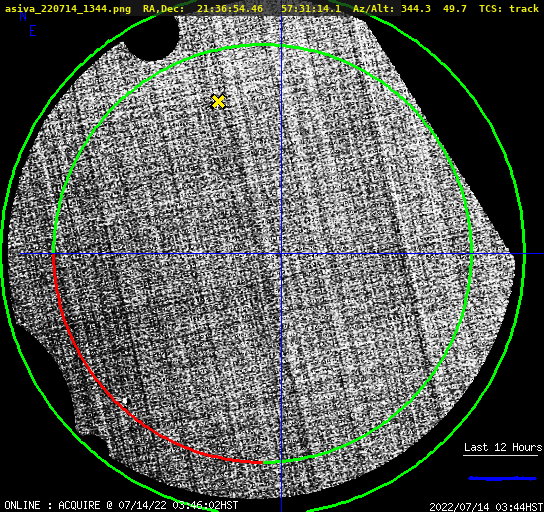The image size is (544, 512).
Task: Click the white bright dot near red arc
Action: click(125, 401)
